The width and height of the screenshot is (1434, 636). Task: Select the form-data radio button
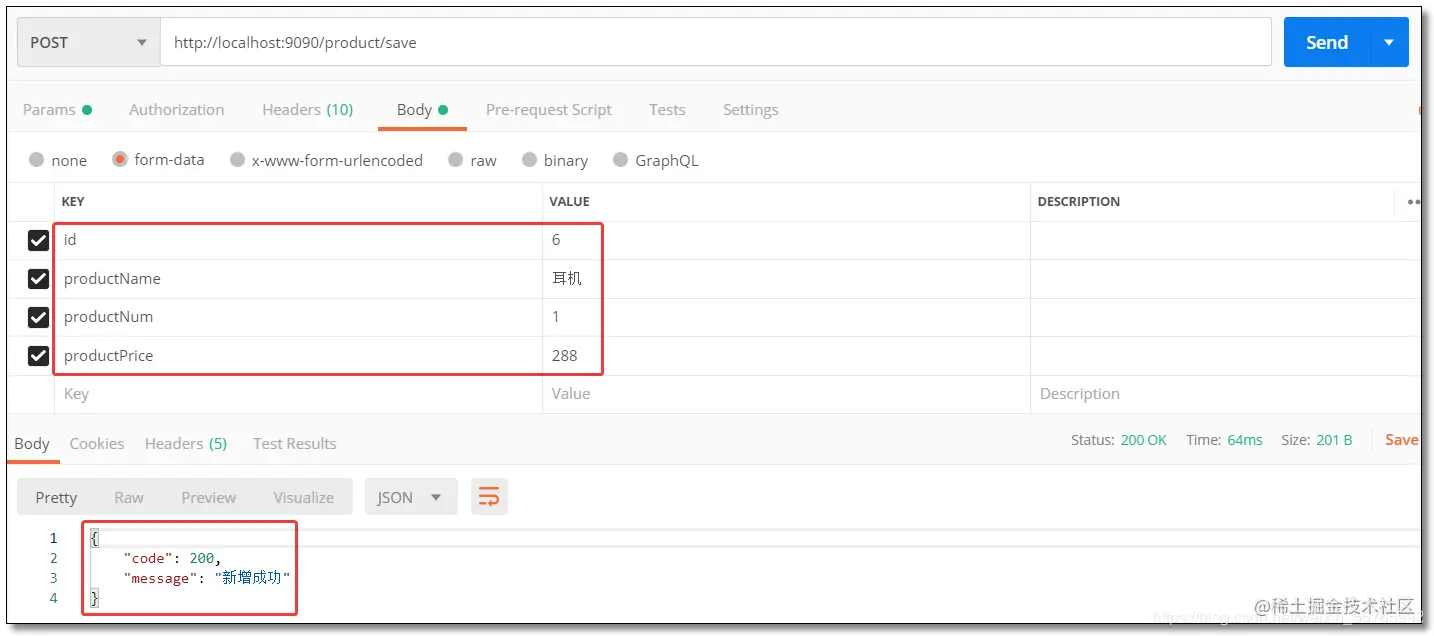(120, 159)
